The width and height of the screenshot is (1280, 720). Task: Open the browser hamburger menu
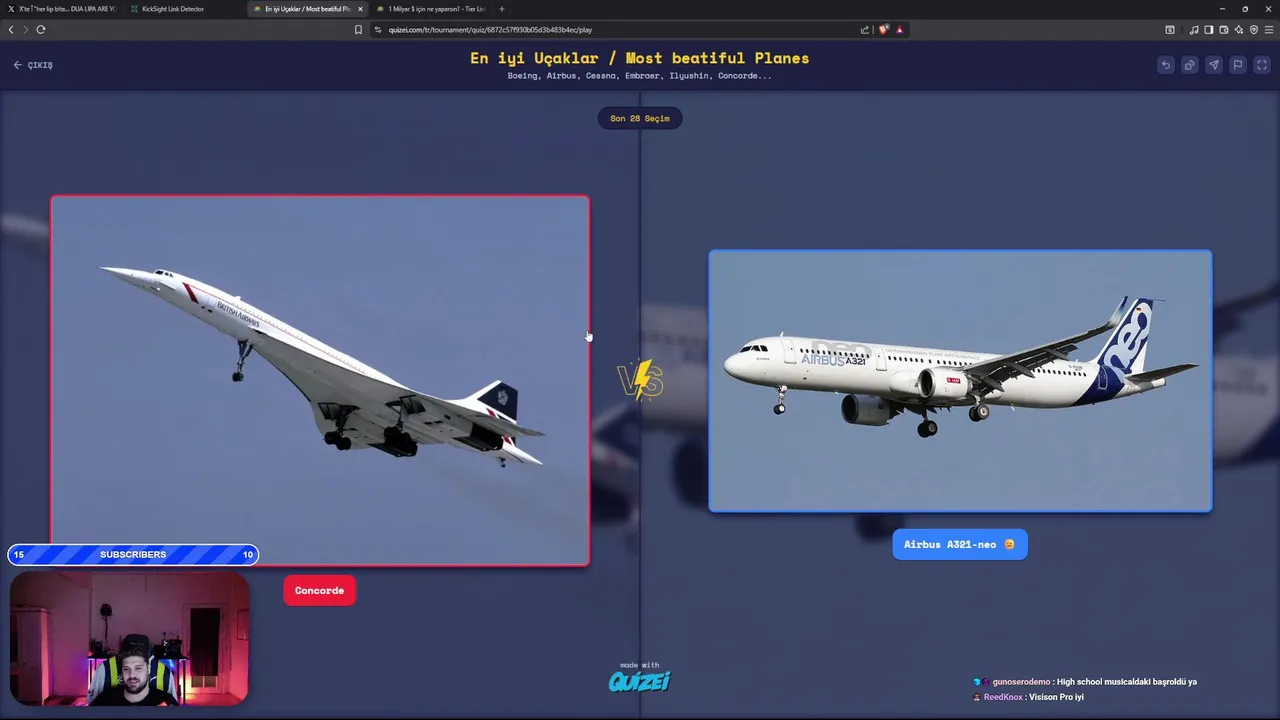click(1269, 30)
